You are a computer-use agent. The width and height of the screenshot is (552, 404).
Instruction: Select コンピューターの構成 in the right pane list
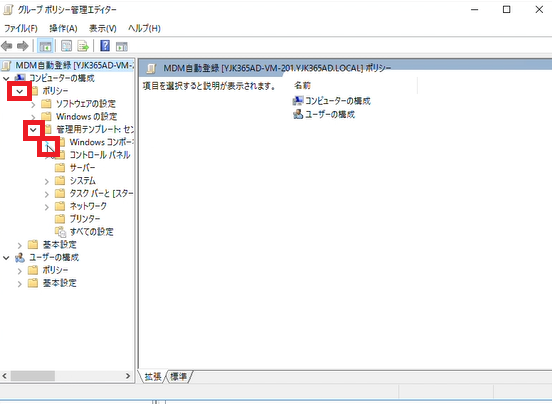[332, 101]
